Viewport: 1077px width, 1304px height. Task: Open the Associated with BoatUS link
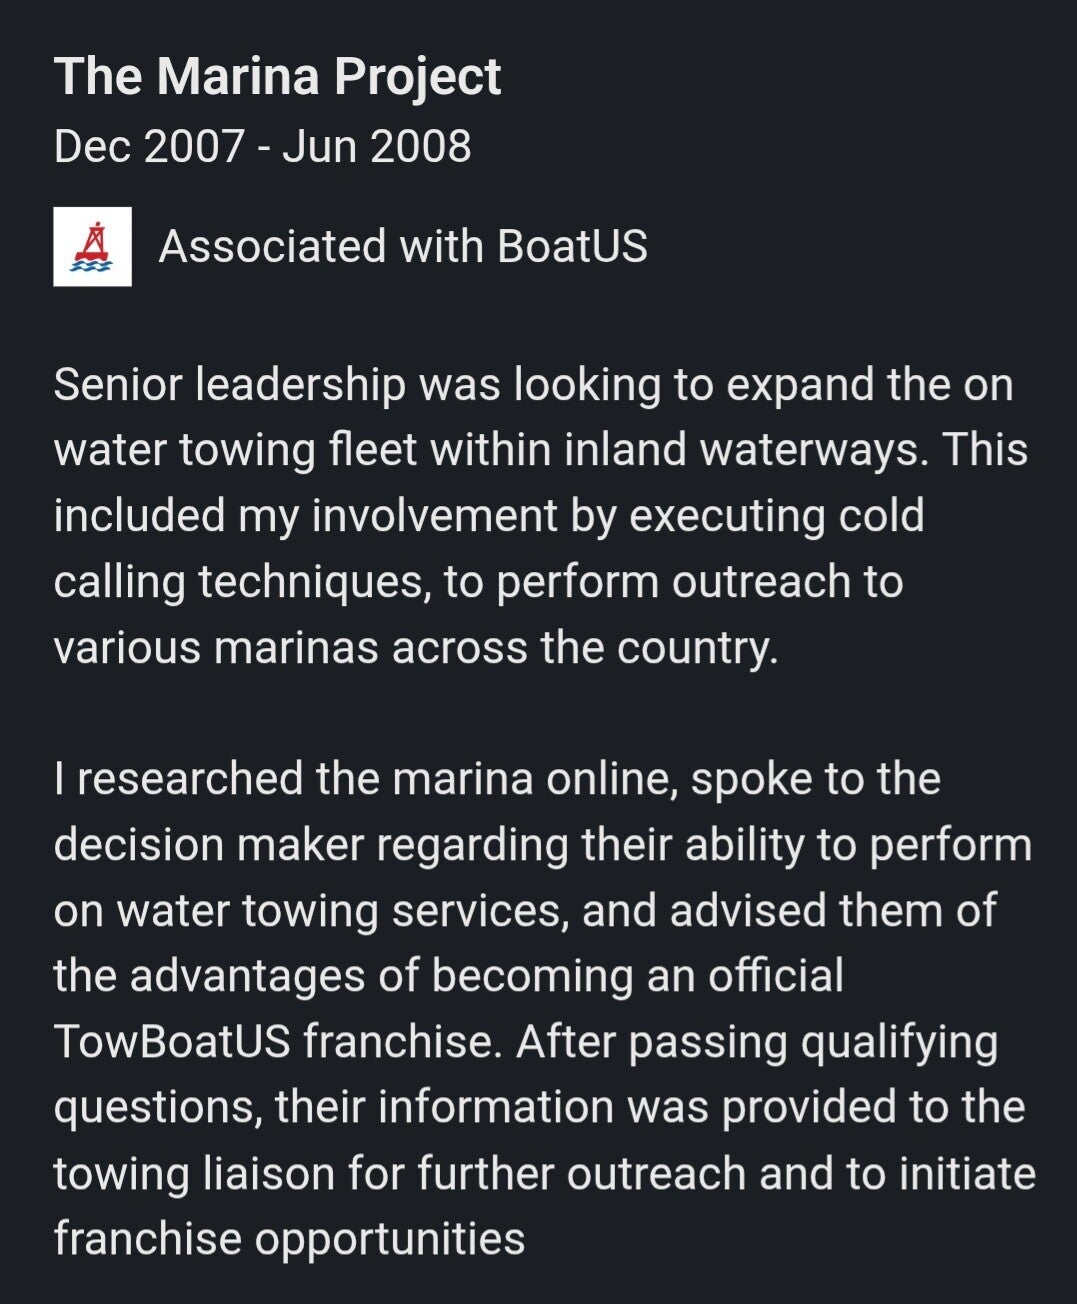point(402,247)
